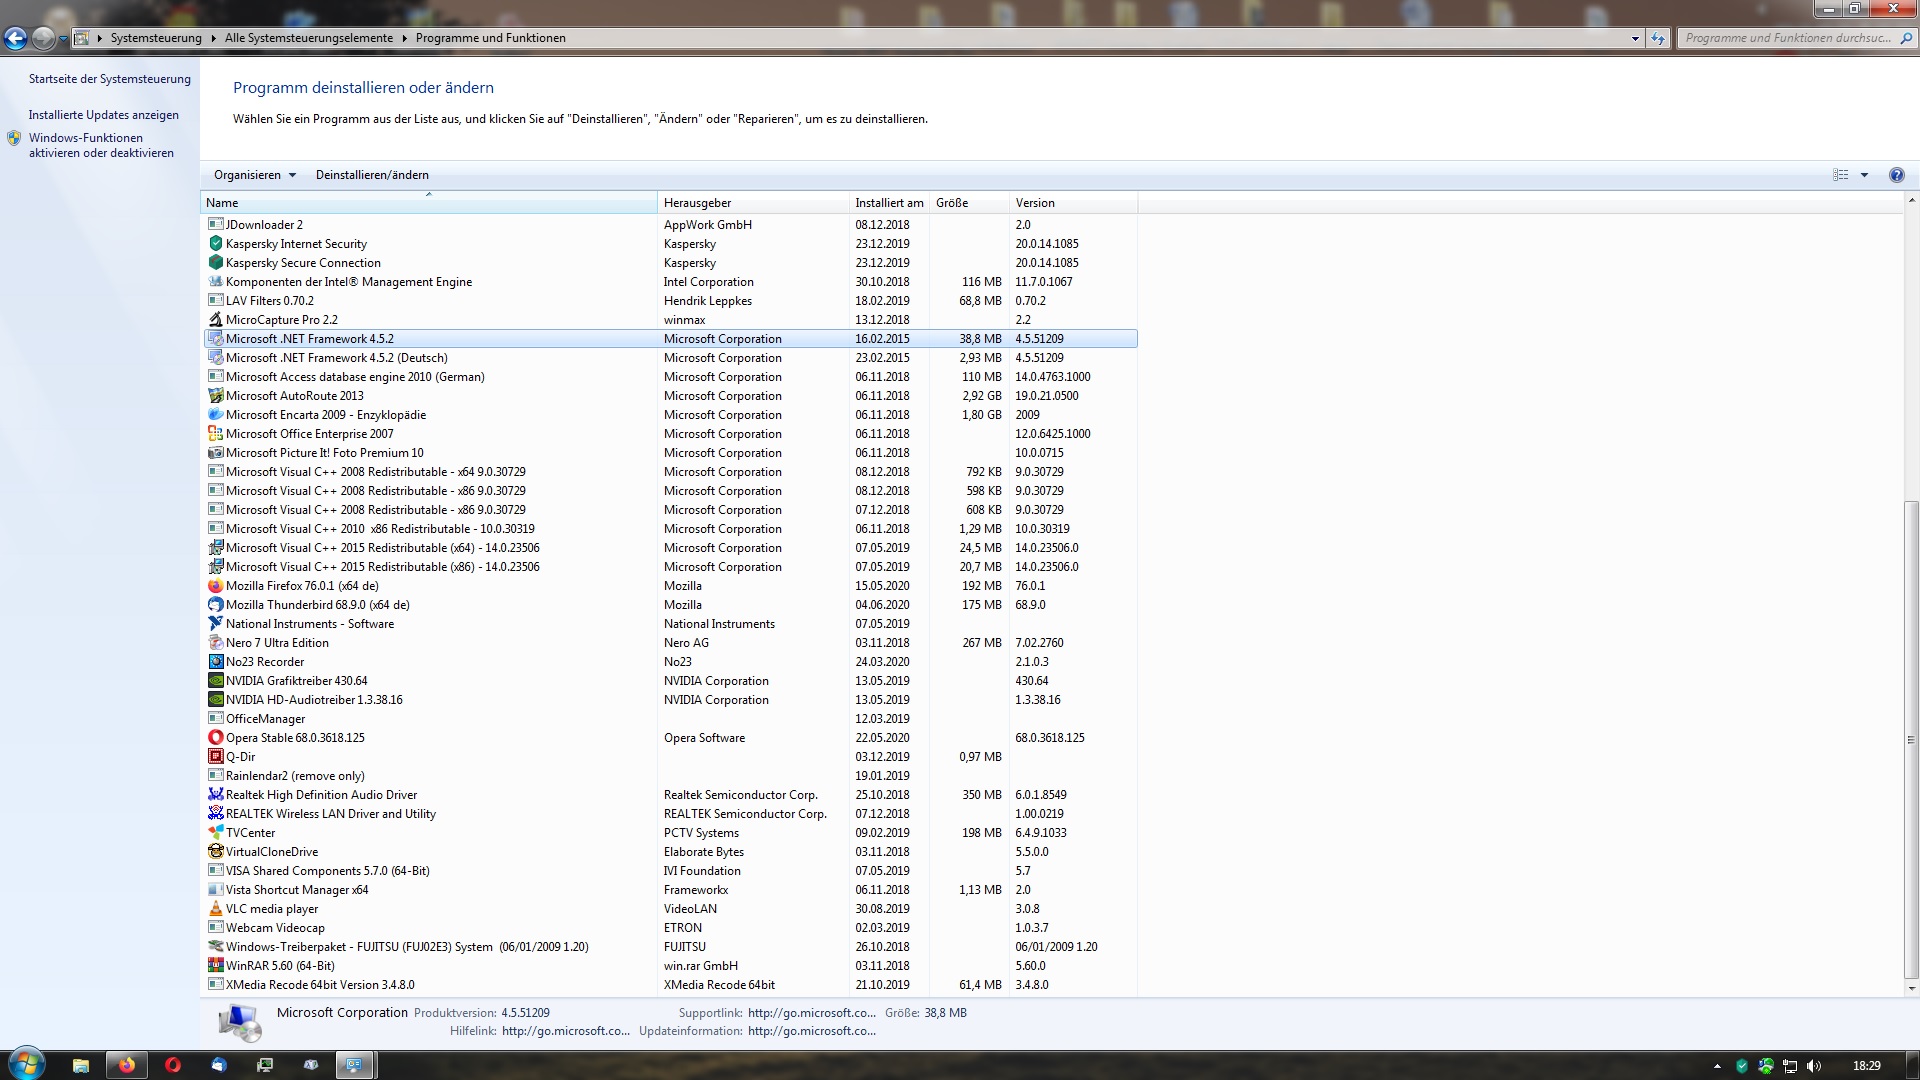The height and width of the screenshot is (1080, 1920).
Task: Click the NVIDIA Grafiktreiber icon
Action: 215,681
